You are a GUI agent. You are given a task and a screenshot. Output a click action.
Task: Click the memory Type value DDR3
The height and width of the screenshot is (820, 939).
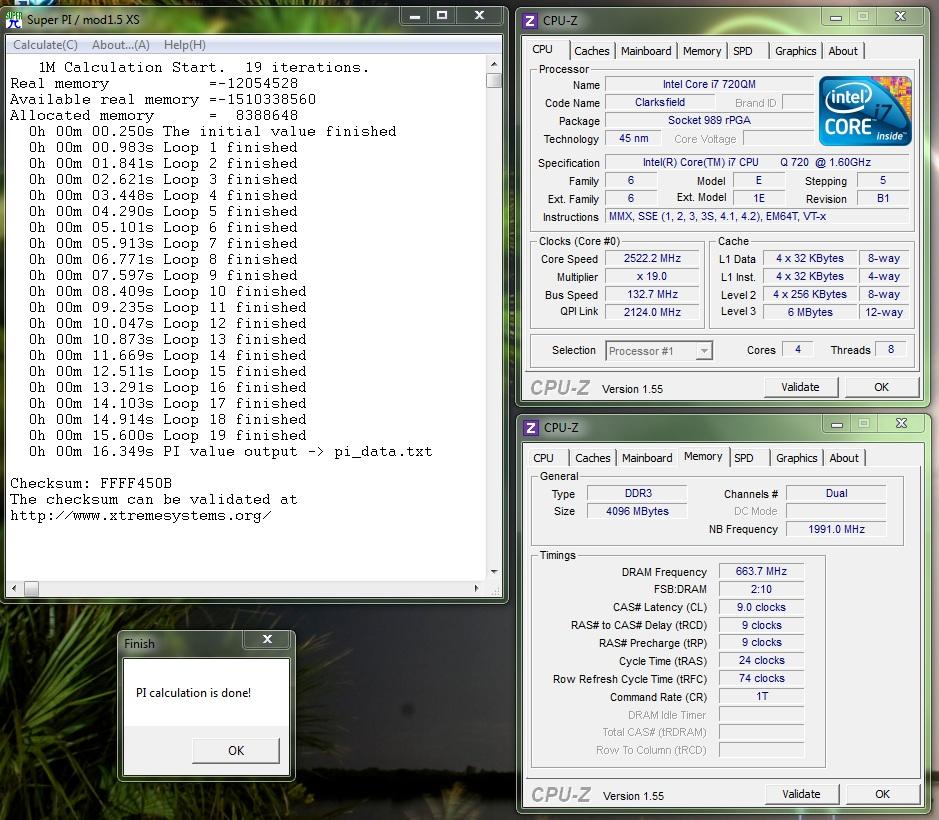coord(638,493)
